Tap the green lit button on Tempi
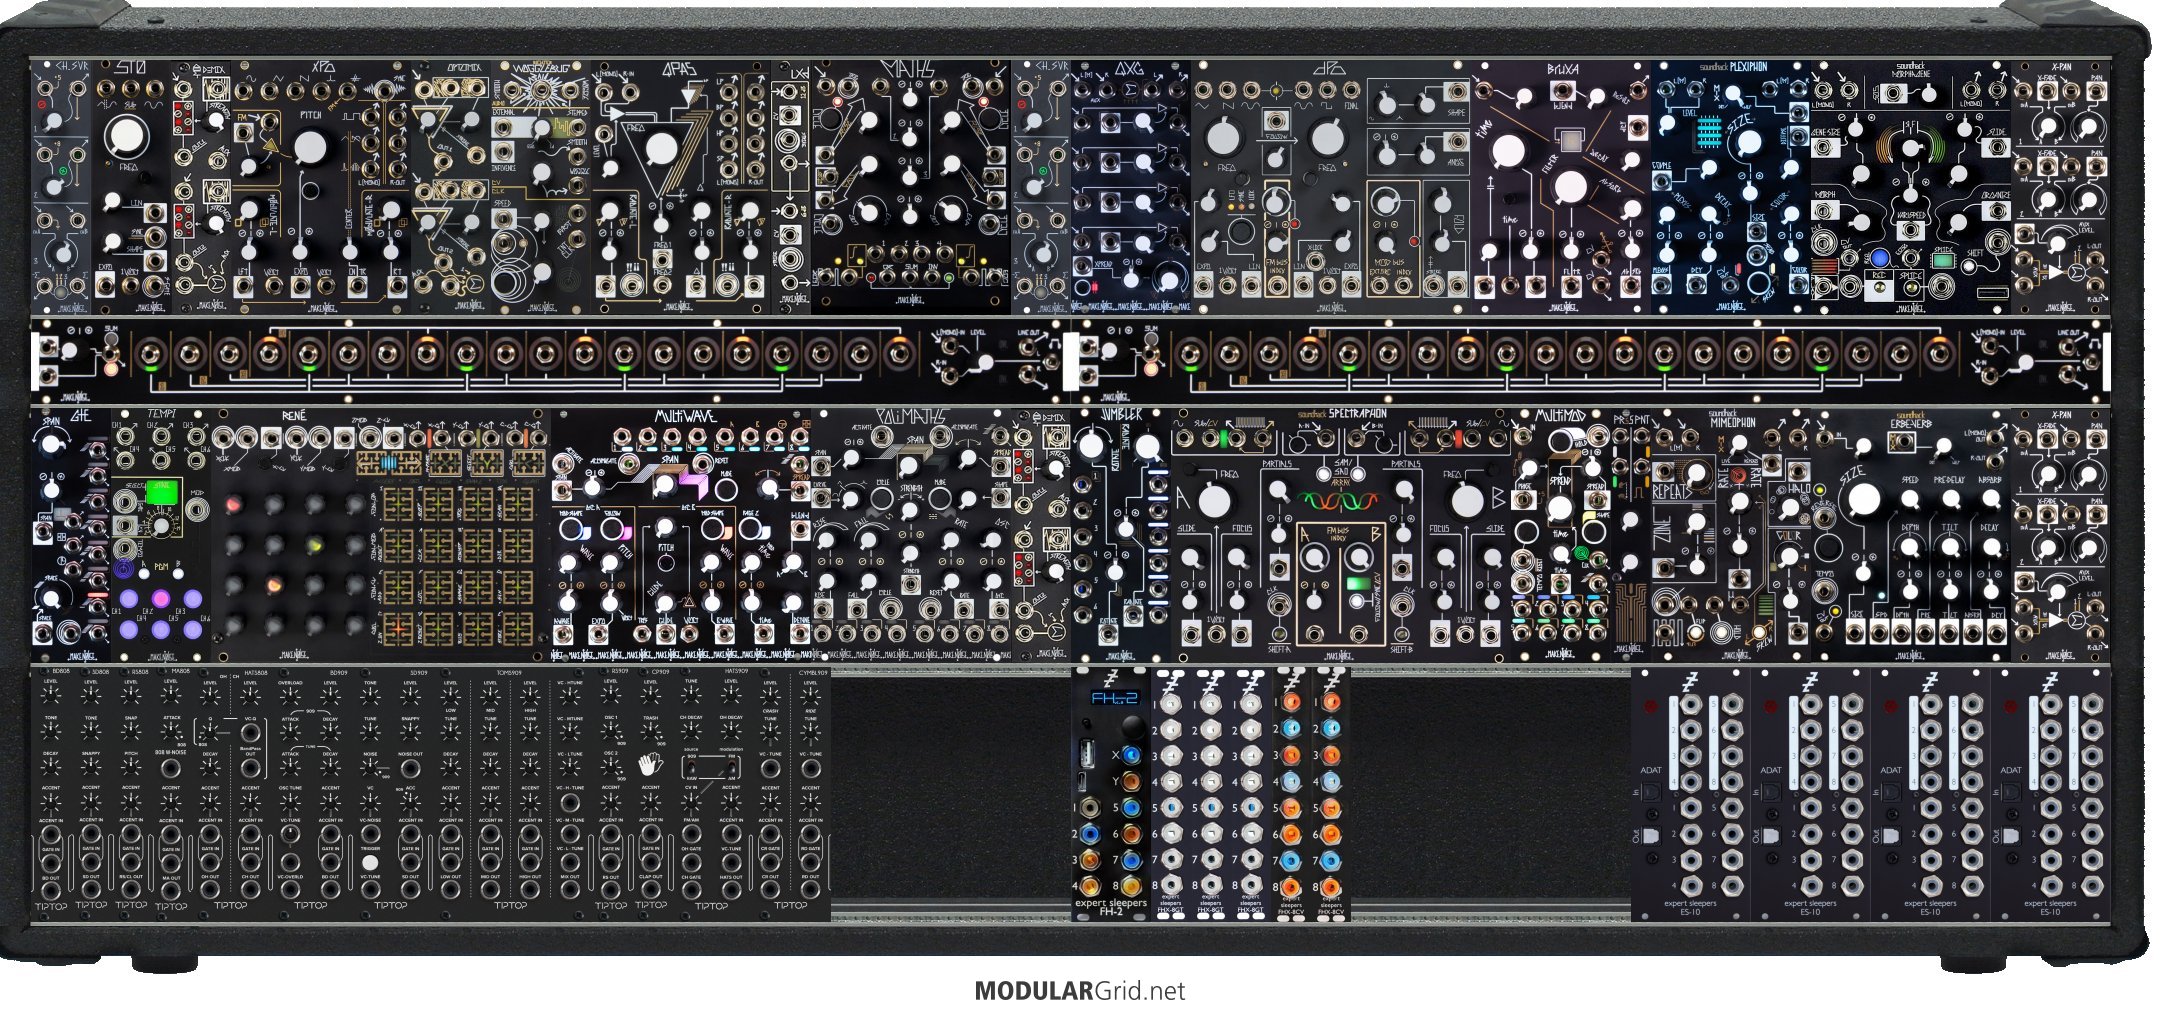The height and width of the screenshot is (1012, 2162). 162,491
